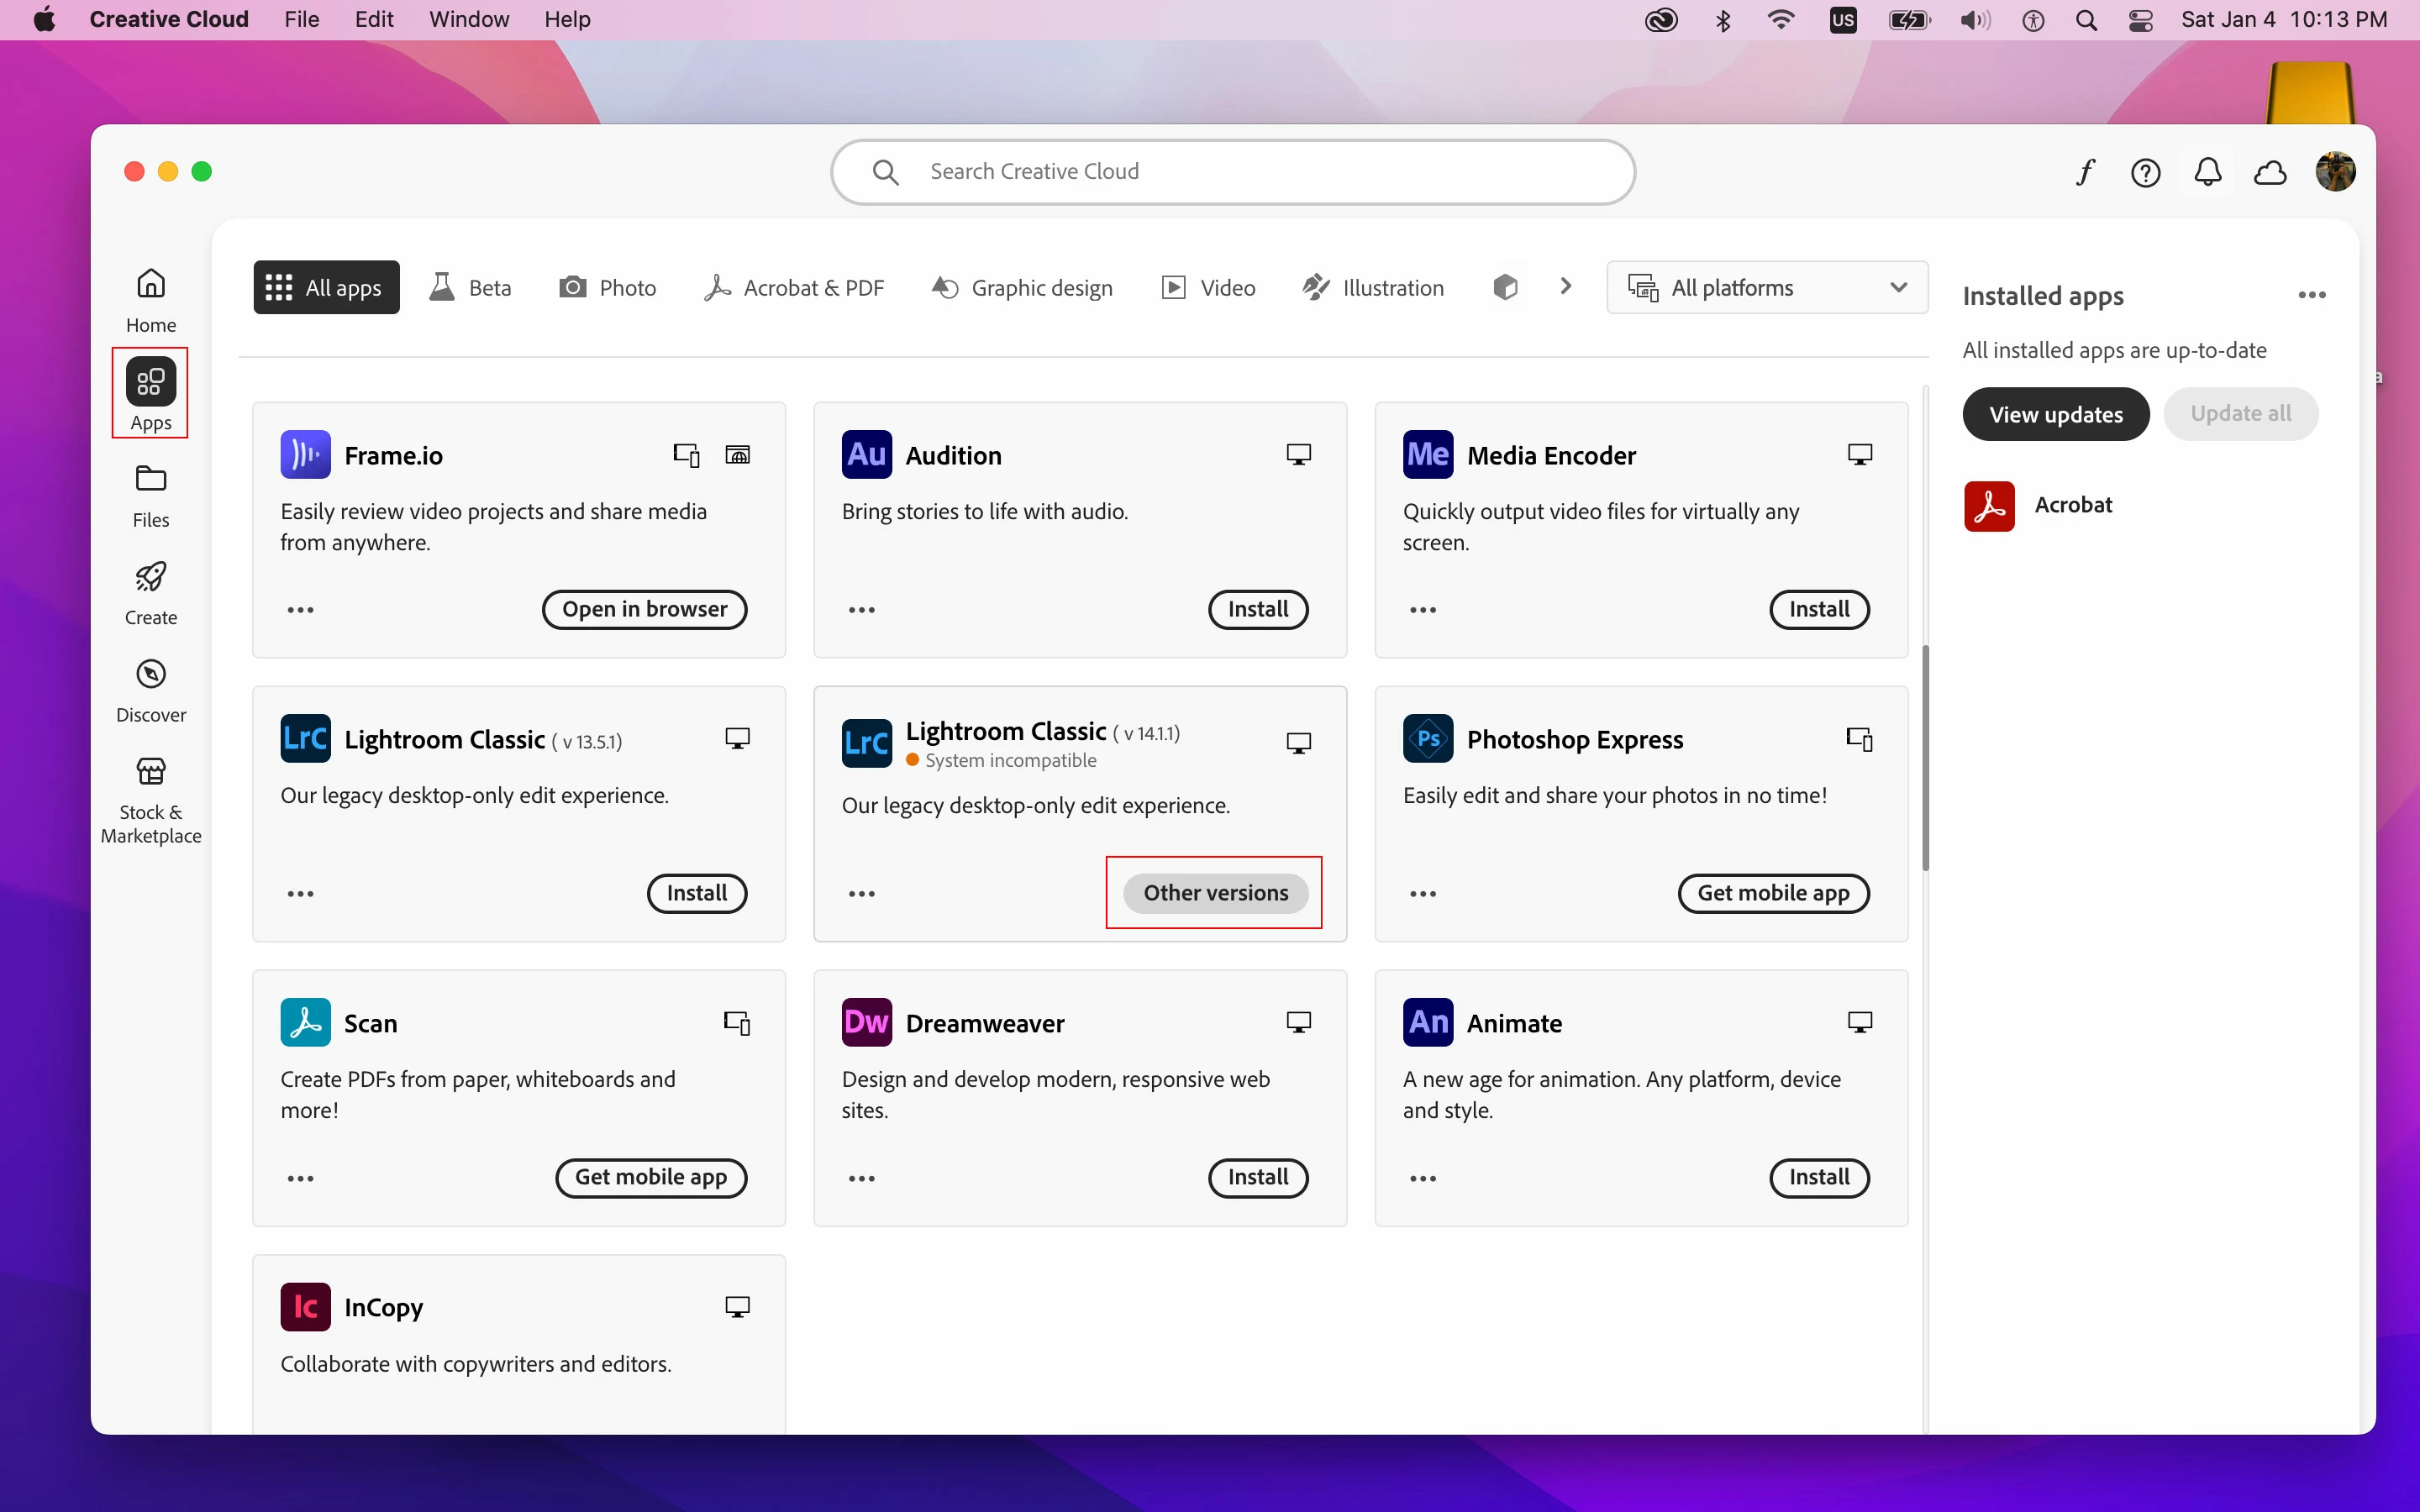Screen dimensions: 2420x1512
Task: Open macOS Control Center in menu bar
Action: pyautogui.click(x=2140, y=20)
